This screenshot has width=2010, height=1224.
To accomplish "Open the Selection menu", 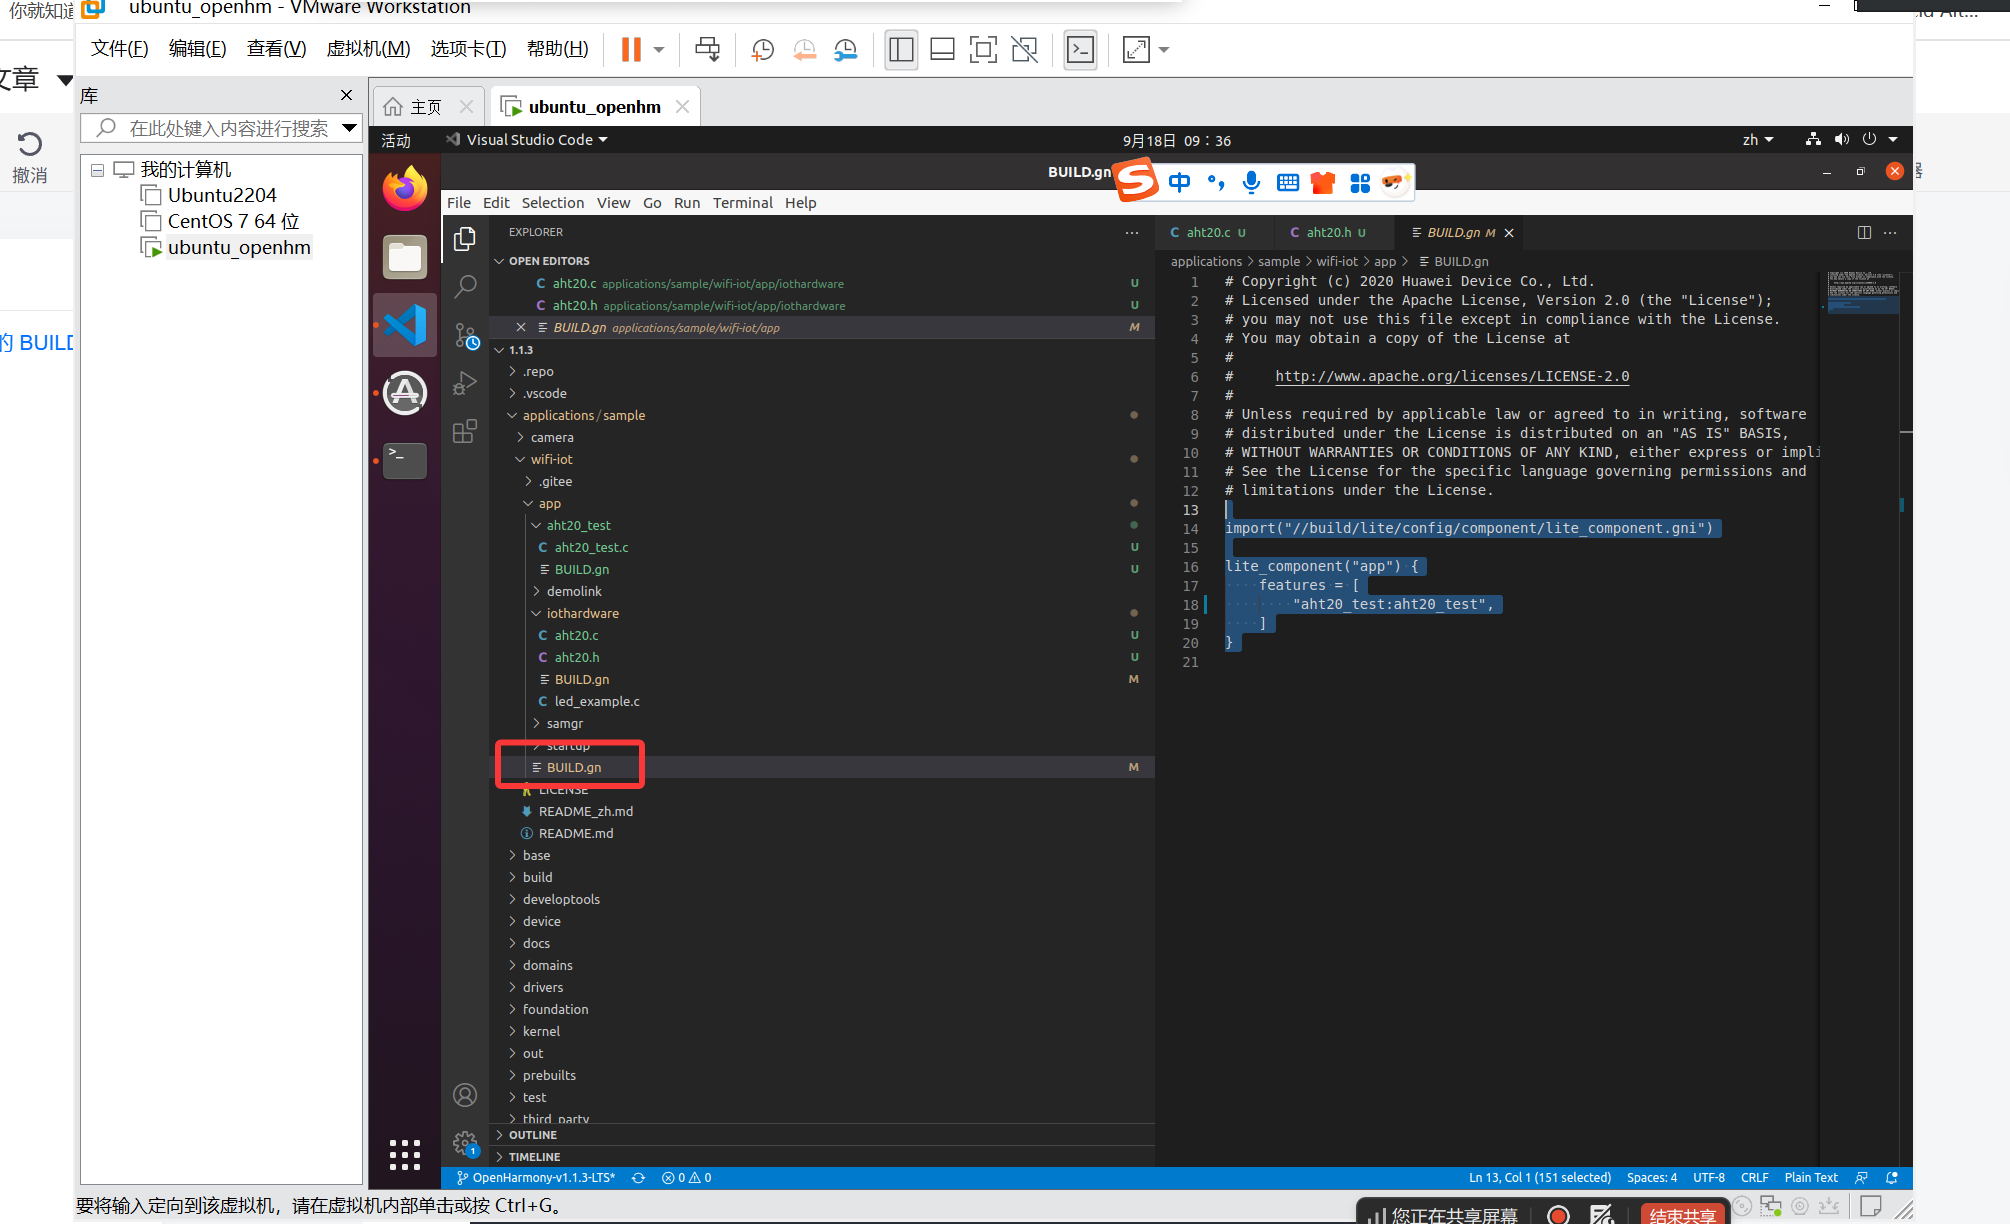I will tap(553, 203).
